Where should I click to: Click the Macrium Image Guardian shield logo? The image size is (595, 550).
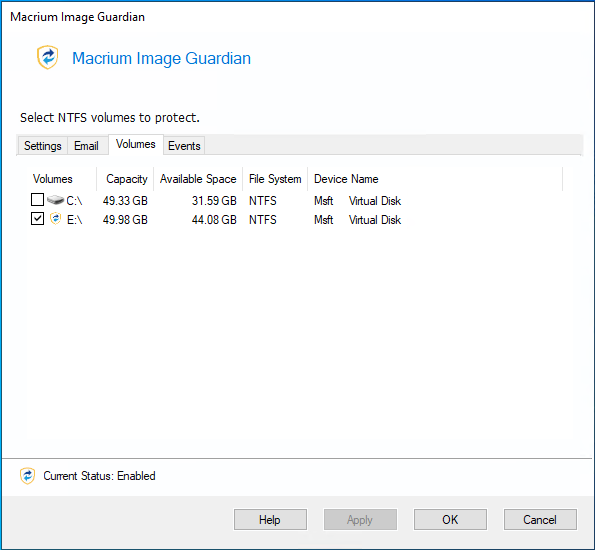[47, 57]
